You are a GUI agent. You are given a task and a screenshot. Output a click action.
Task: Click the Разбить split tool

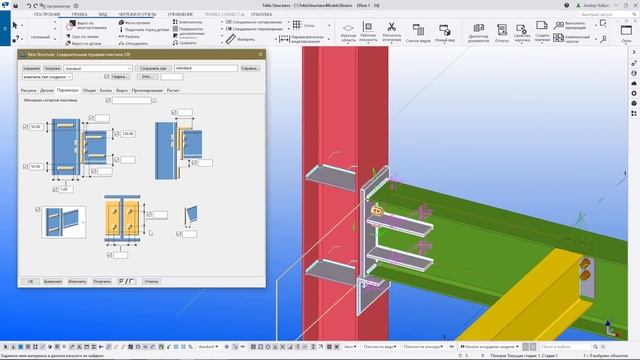pyautogui.click(x=129, y=36)
